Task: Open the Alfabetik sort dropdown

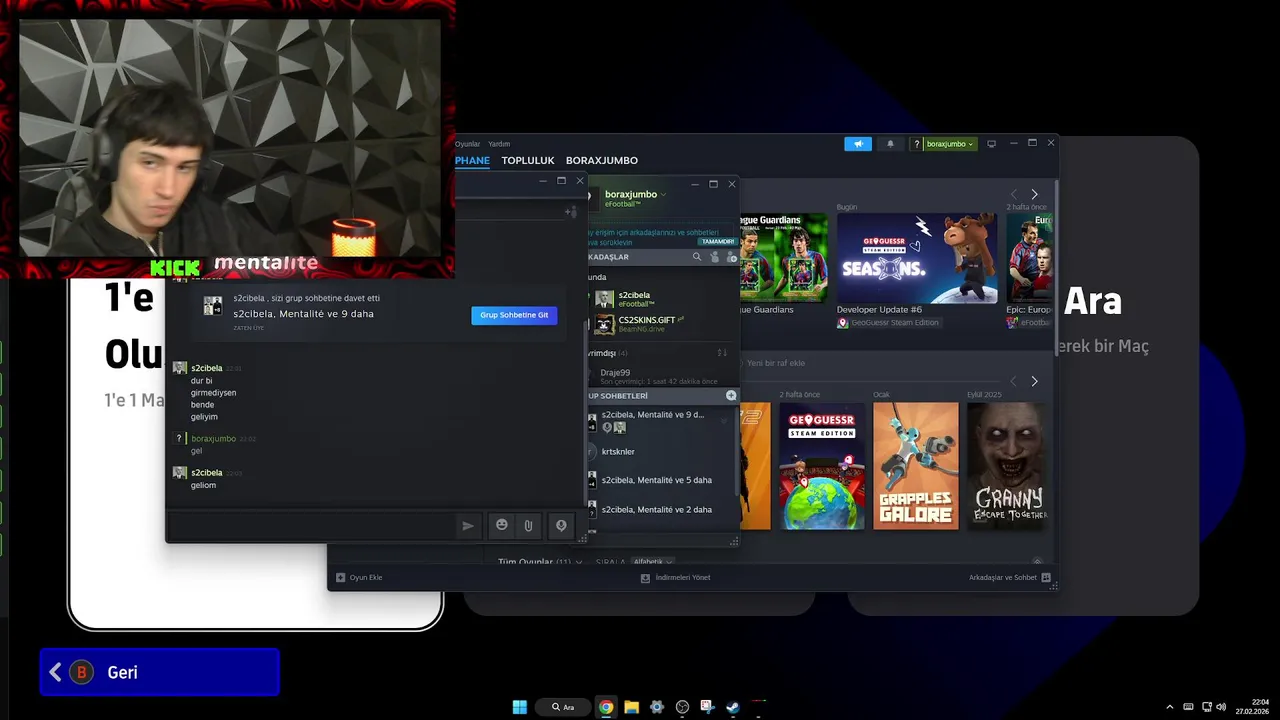Action: coord(653,562)
